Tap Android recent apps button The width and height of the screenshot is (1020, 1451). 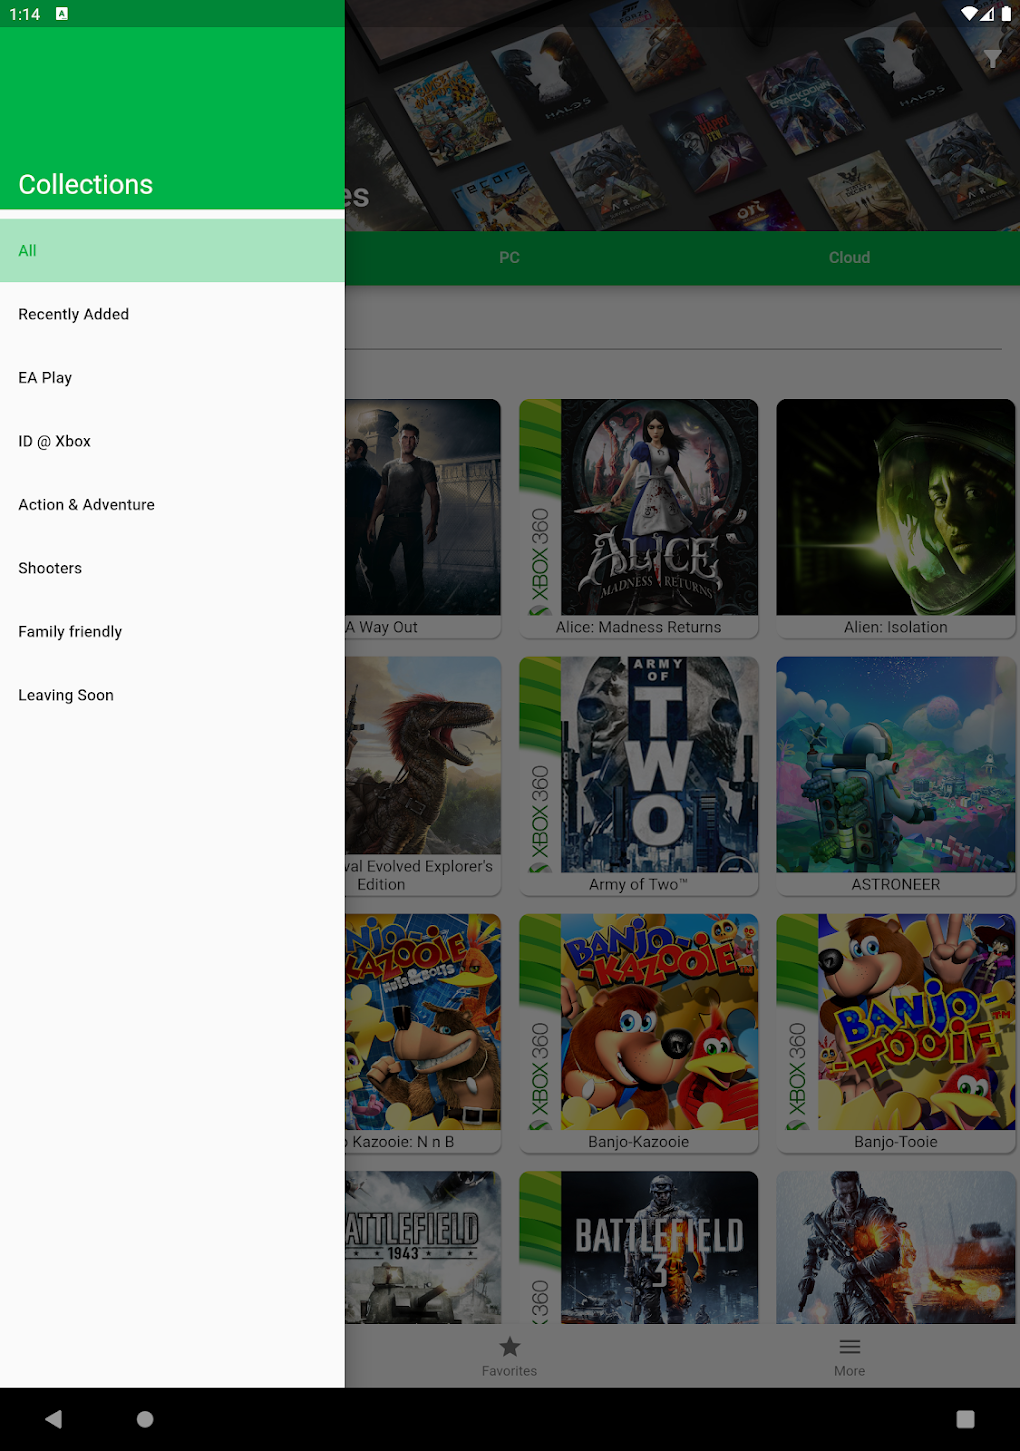(x=965, y=1419)
